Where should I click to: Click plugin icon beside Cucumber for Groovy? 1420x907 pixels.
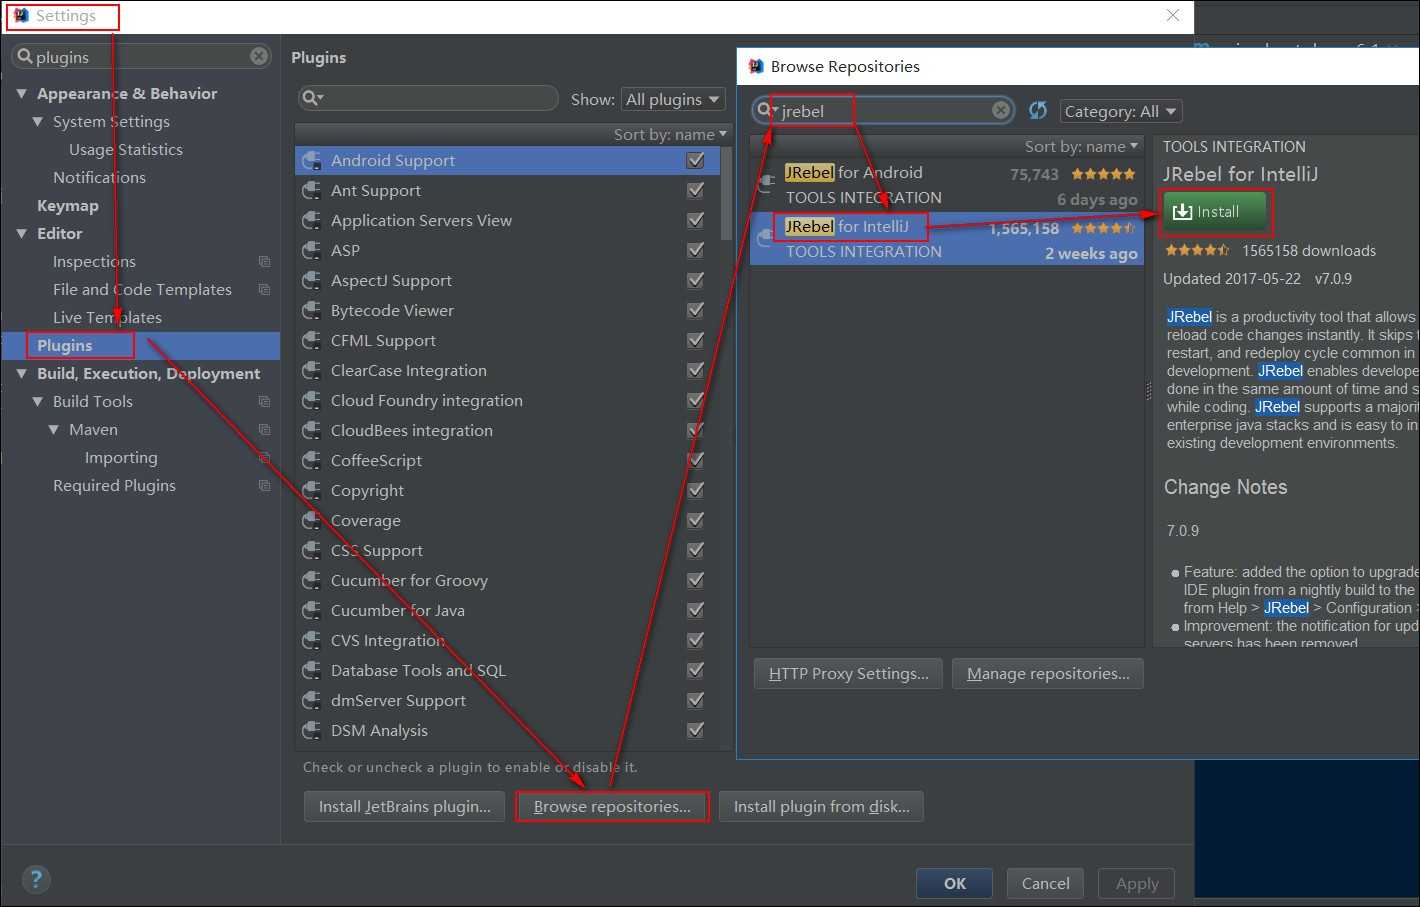click(x=312, y=580)
